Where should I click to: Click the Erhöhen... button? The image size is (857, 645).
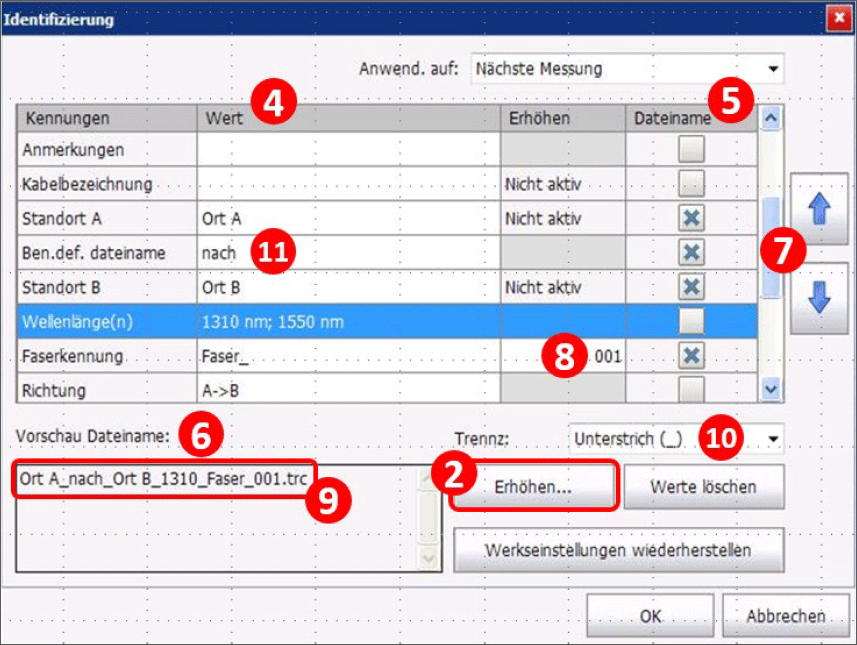point(532,487)
